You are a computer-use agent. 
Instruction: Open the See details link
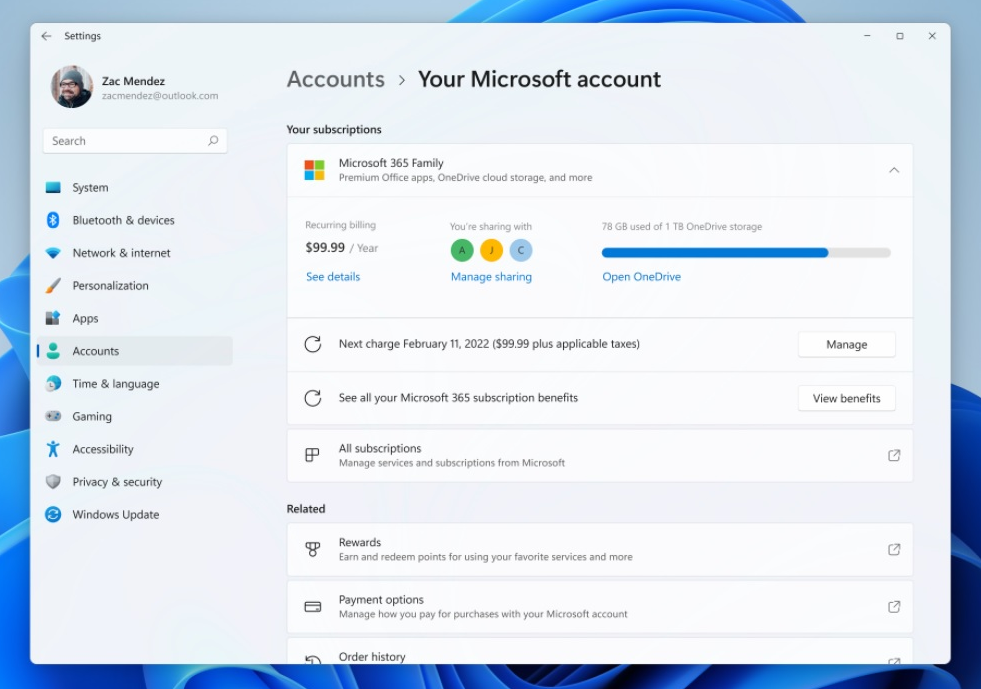(x=333, y=277)
